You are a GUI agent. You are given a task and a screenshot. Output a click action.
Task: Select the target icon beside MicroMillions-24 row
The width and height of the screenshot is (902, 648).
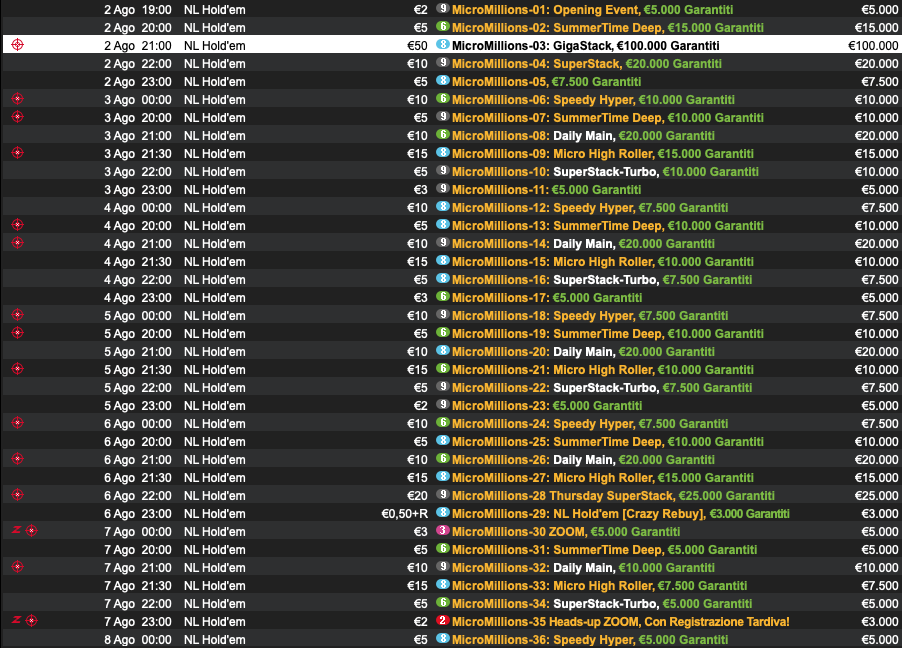pyautogui.click(x=18, y=423)
